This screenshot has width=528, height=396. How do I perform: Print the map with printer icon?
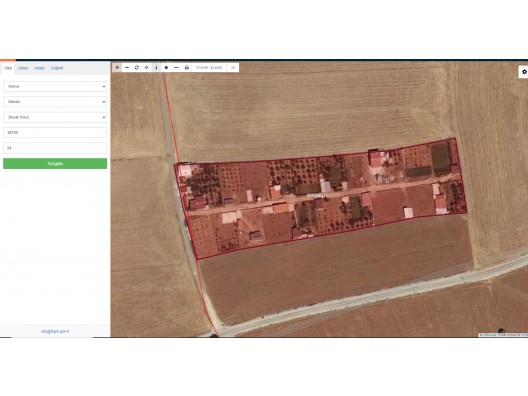187,67
